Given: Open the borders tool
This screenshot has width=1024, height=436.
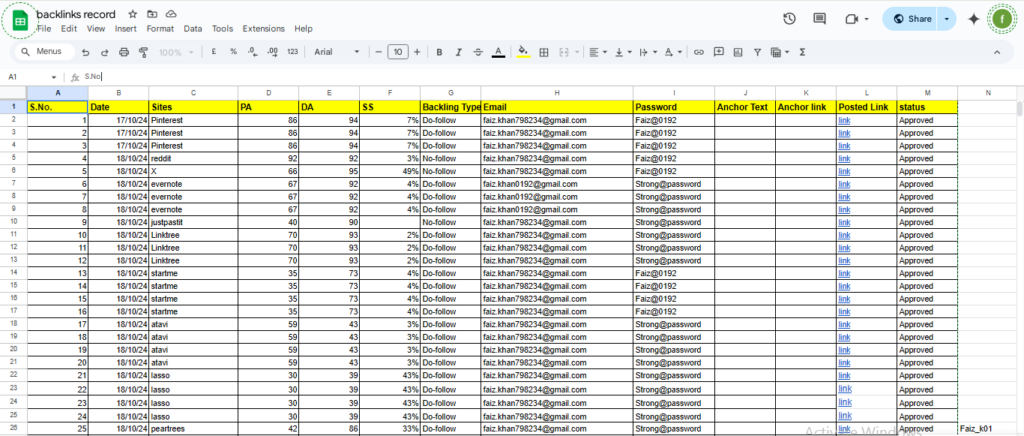Looking at the screenshot, I should [543, 52].
